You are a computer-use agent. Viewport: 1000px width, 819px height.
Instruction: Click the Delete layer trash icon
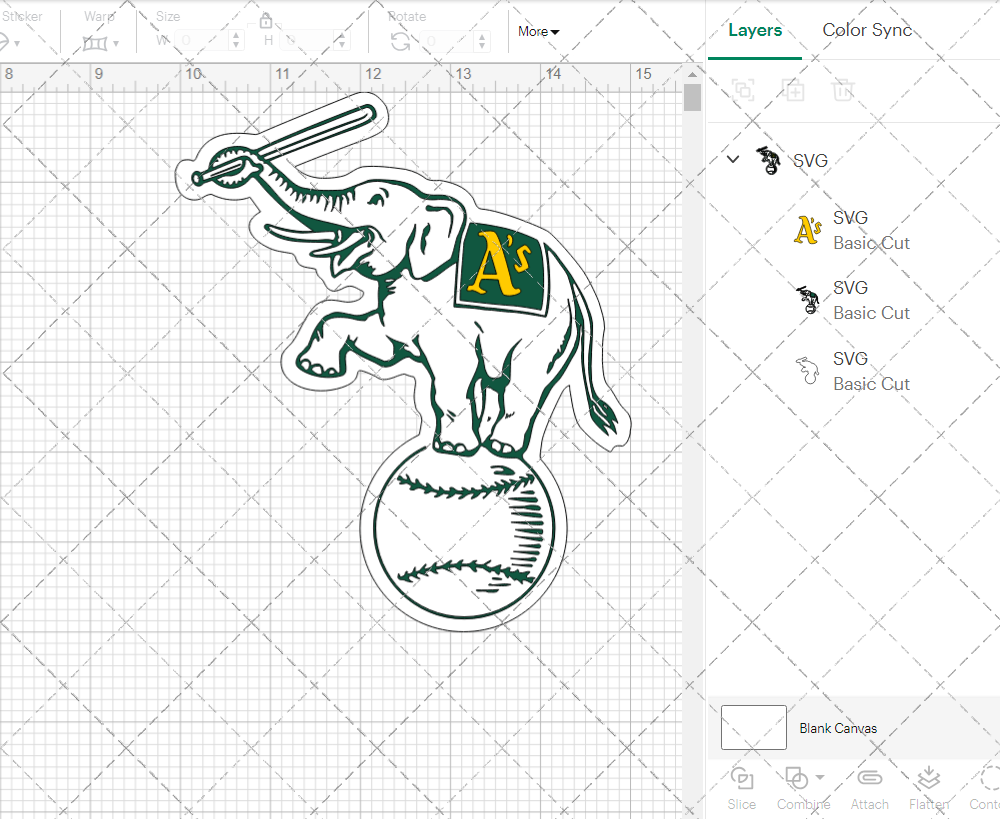(x=843, y=90)
